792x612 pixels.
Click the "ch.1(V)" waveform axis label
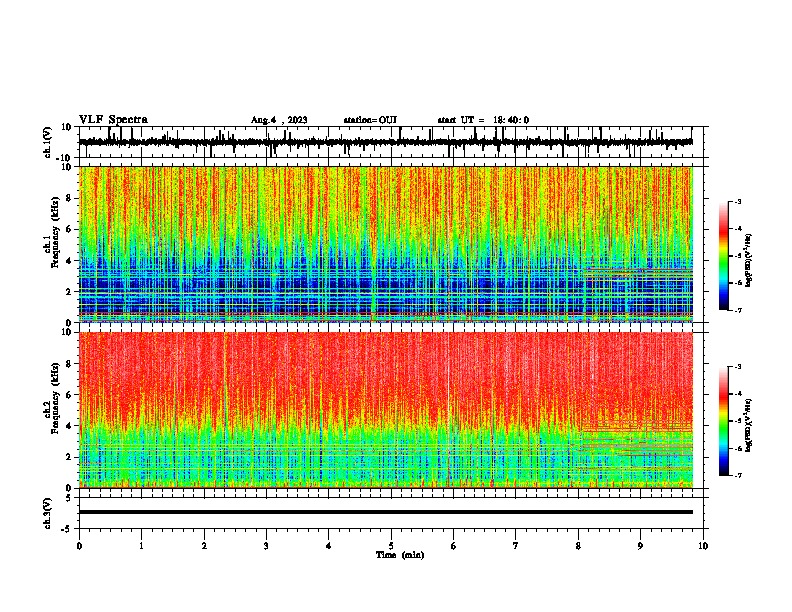click(48, 142)
